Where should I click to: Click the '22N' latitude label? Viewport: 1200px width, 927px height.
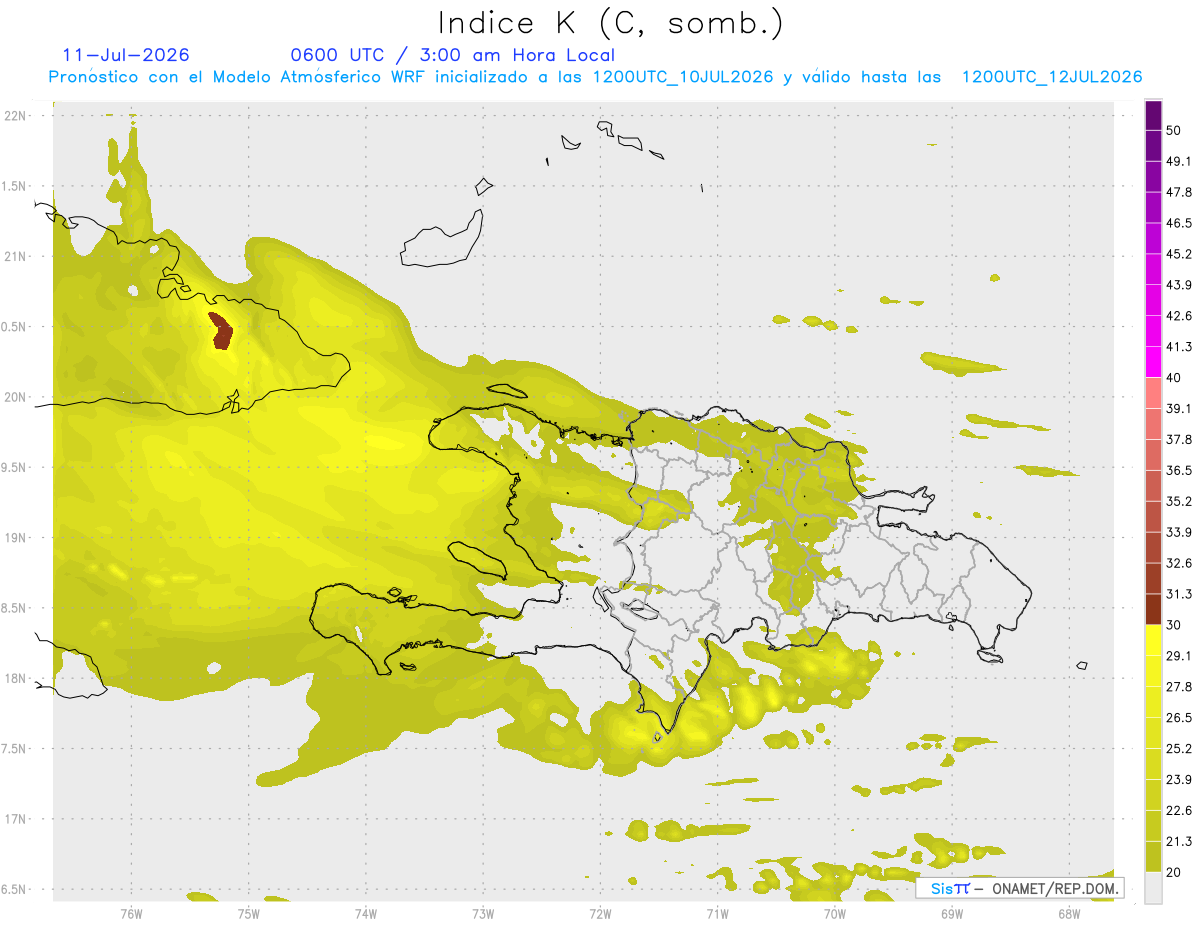pyautogui.click(x=16, y=116)
